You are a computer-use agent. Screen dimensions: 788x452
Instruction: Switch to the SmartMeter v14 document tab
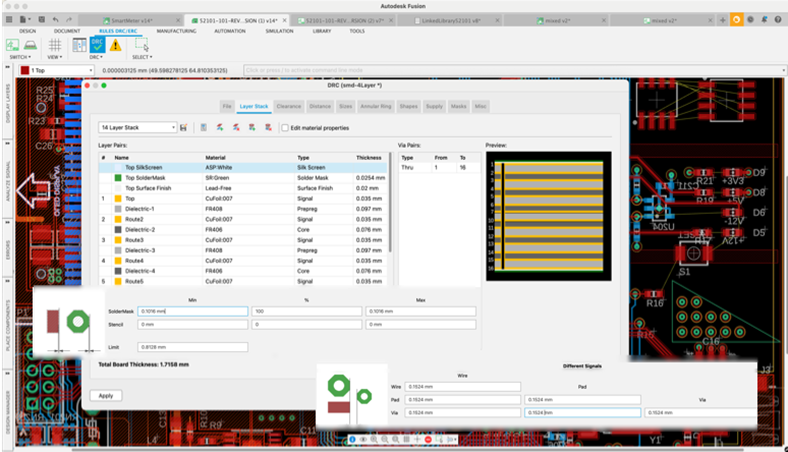pyautogui.click(x=132, y=21)
